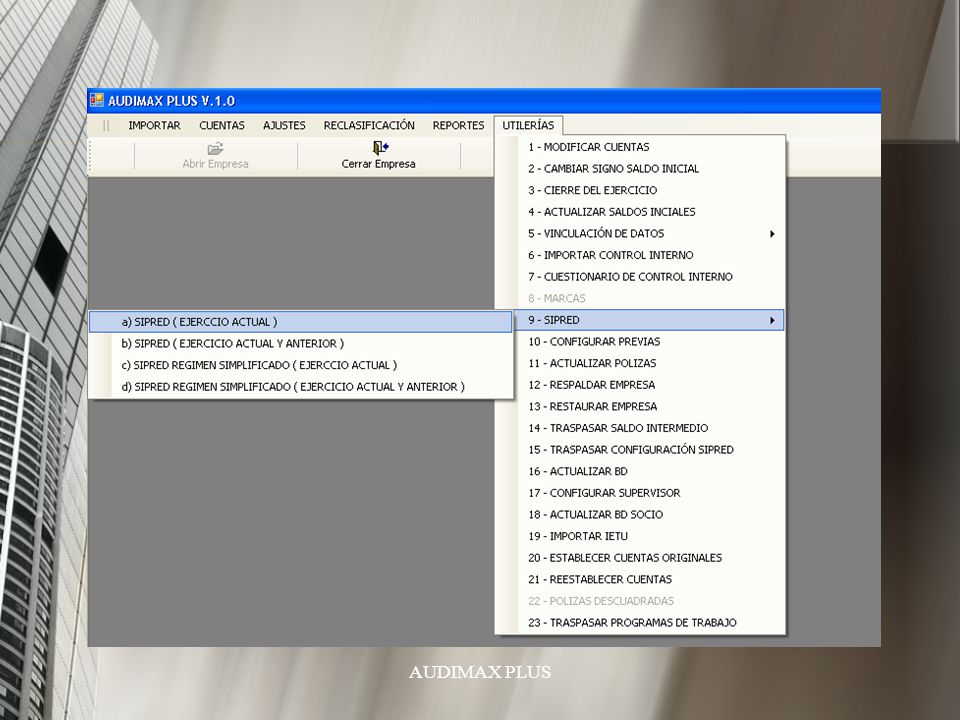This screenshot has height=720, width=960.
Task: Select 20 - ESTABLECER CUENTAS ORIGINALES
Action: pyautogui.click(x=640, y=558)
